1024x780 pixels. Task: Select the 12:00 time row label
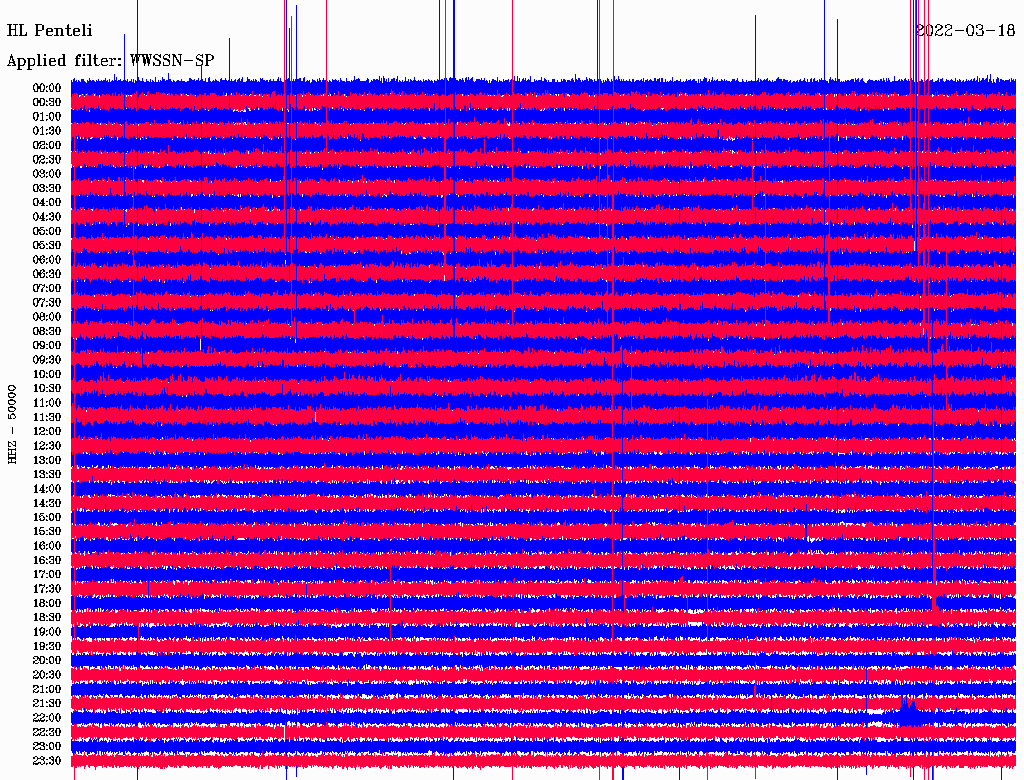[47, 432]
